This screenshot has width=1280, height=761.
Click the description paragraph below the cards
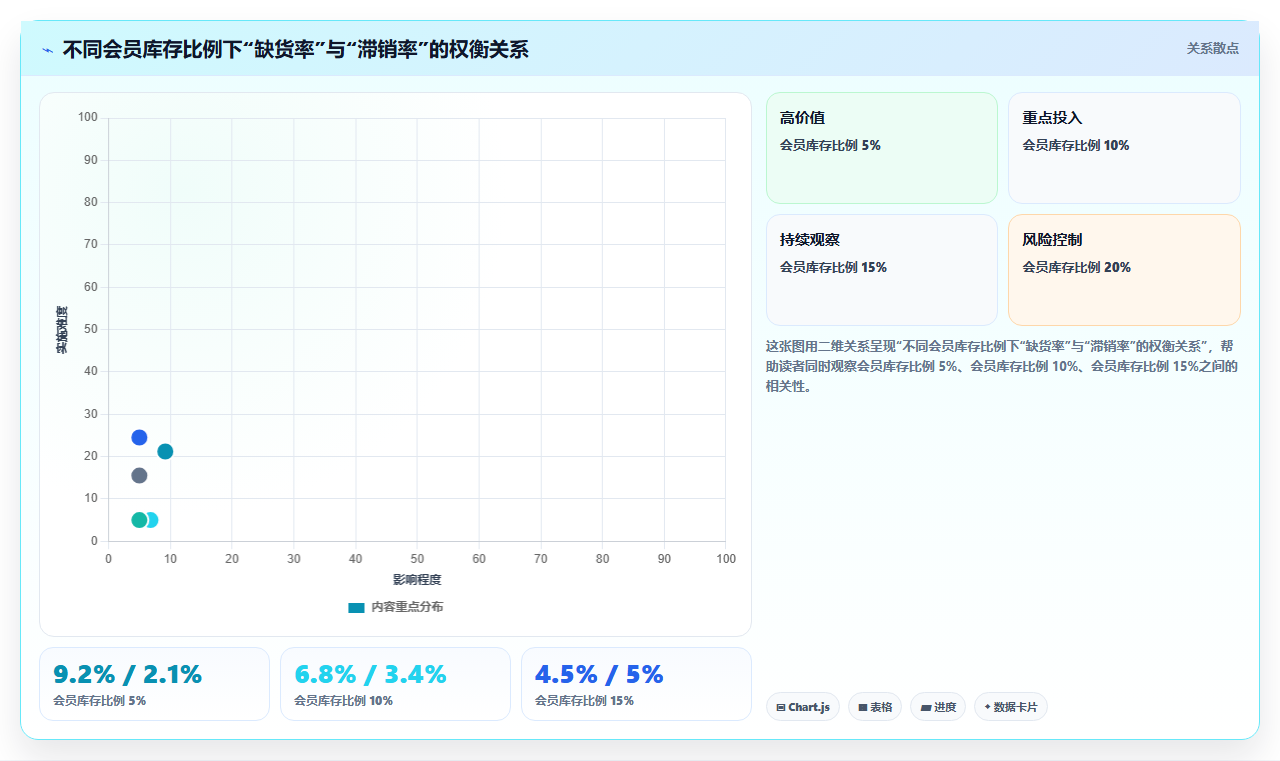tap(1002, 366)
